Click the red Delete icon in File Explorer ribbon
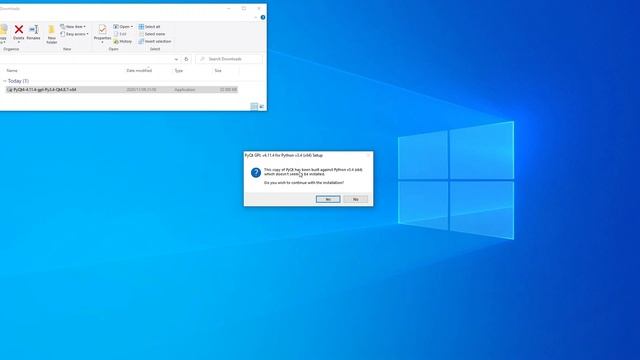The height and width of the screenshot is (360, 640). click(19, 29)
